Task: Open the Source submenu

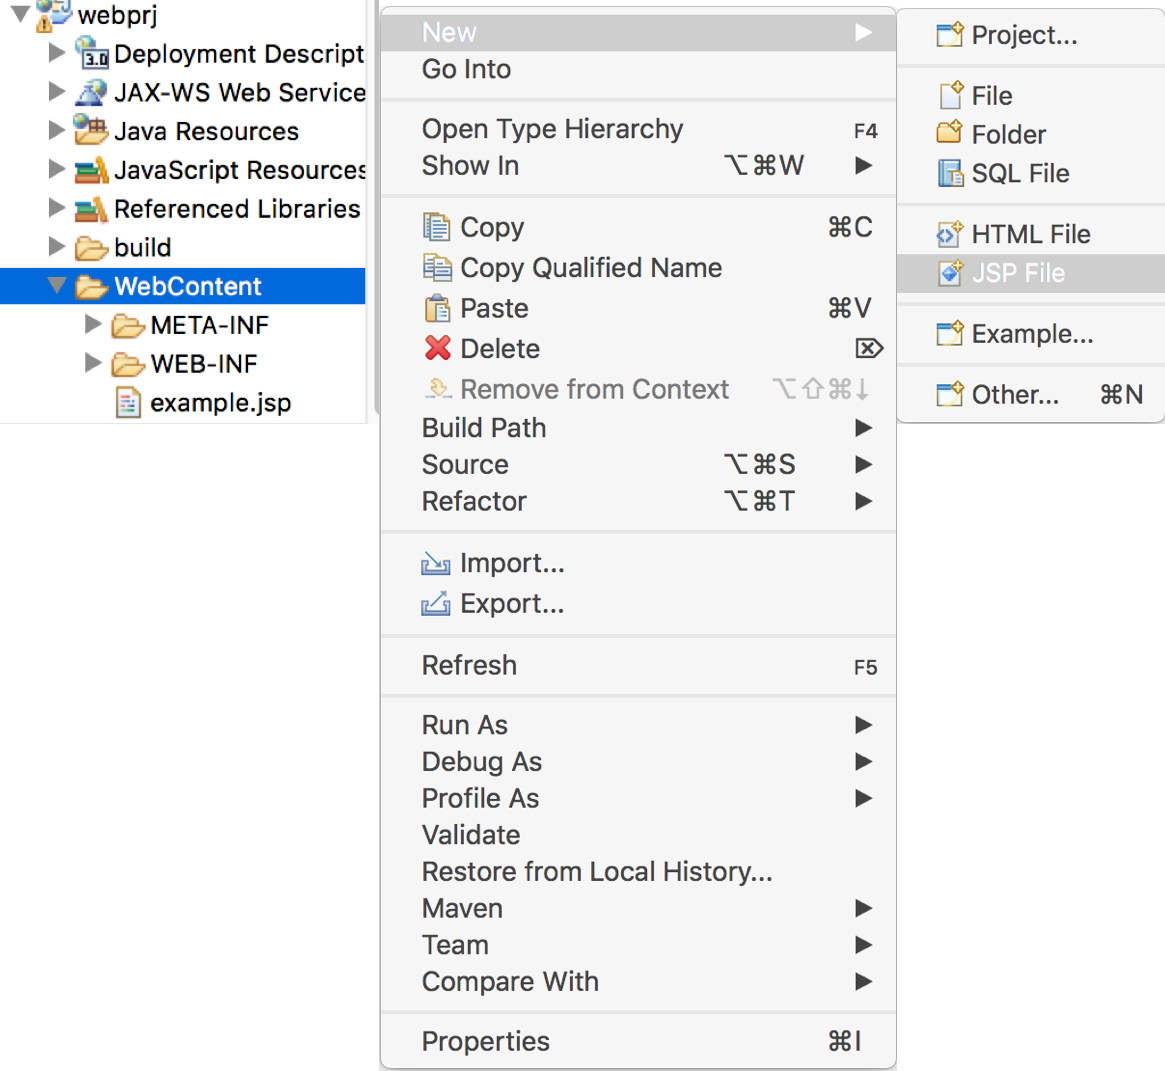Action: tap(638, 465)
